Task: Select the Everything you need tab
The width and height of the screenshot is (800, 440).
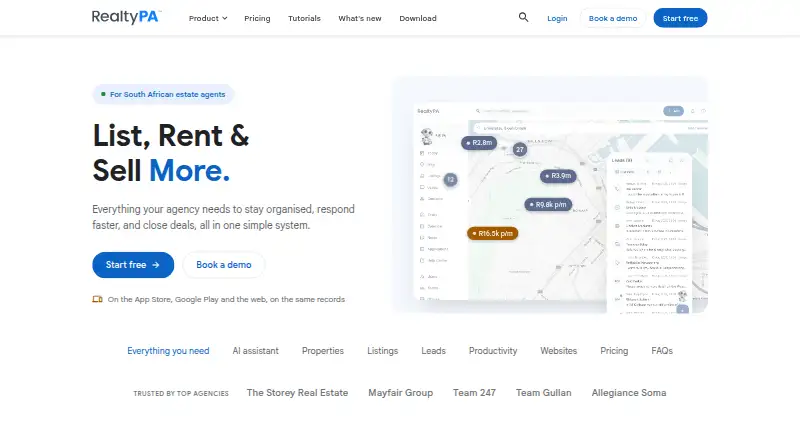Action: [168, 351]
